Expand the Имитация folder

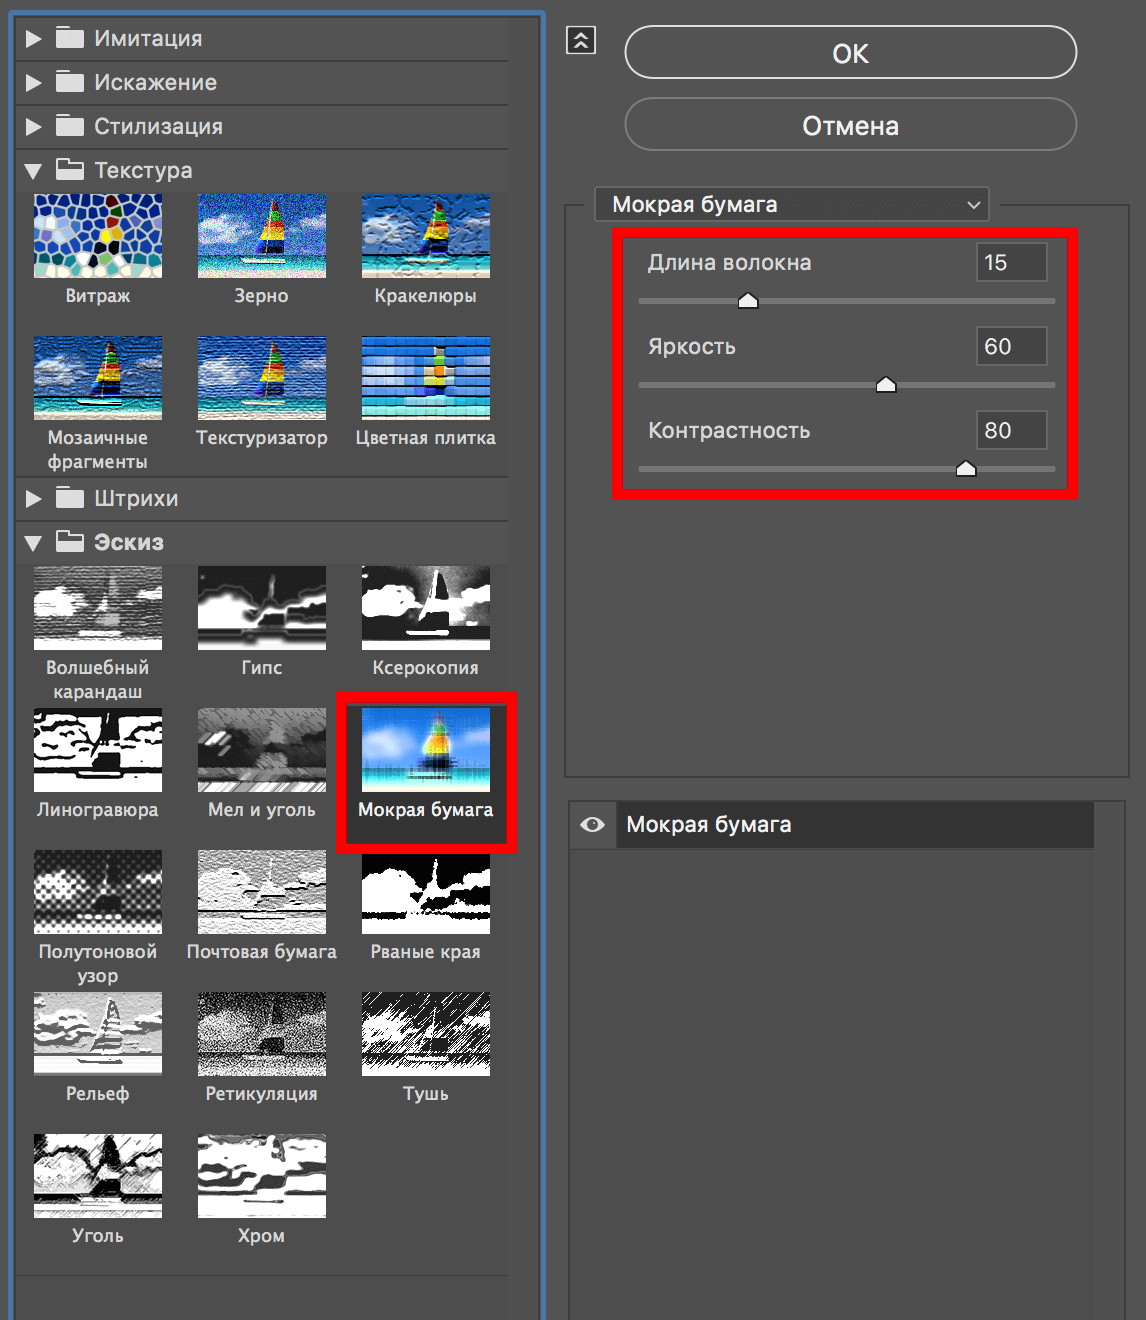34,39
